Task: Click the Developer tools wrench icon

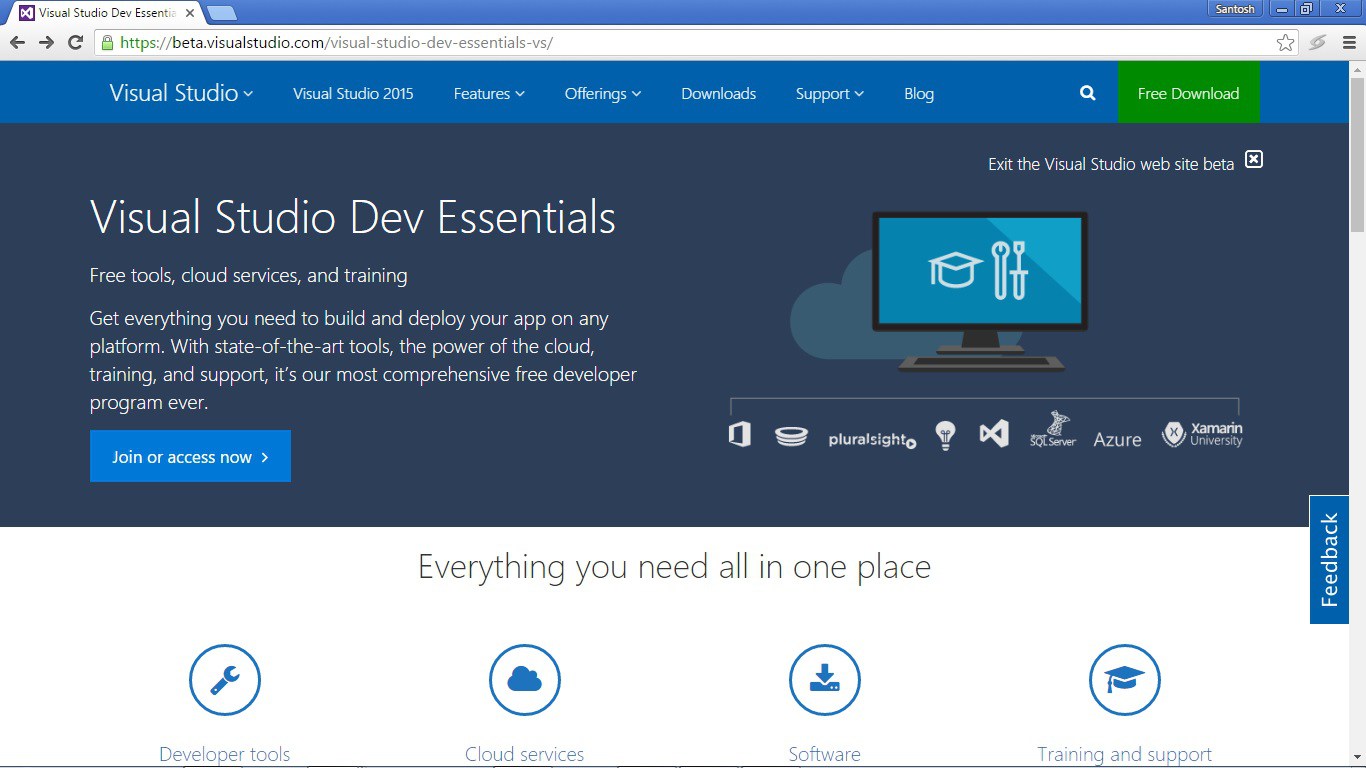Action: [x=225, y=680]
